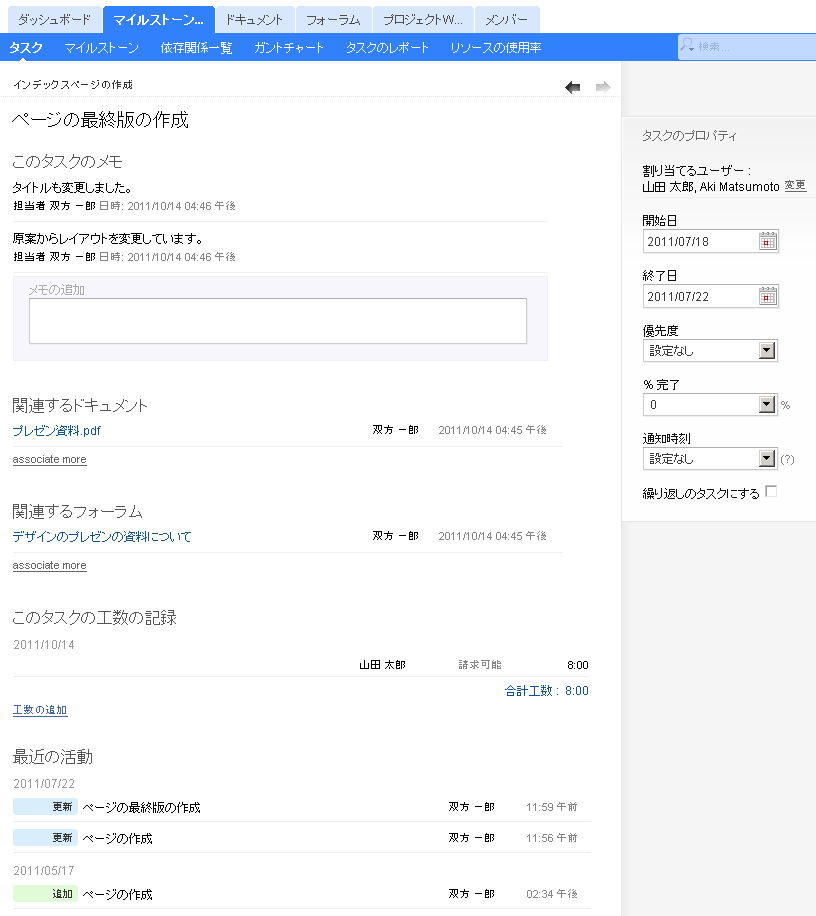816x916 pixels.
Task: Select the マイルストーン submenu item
Action: [101, 47]
